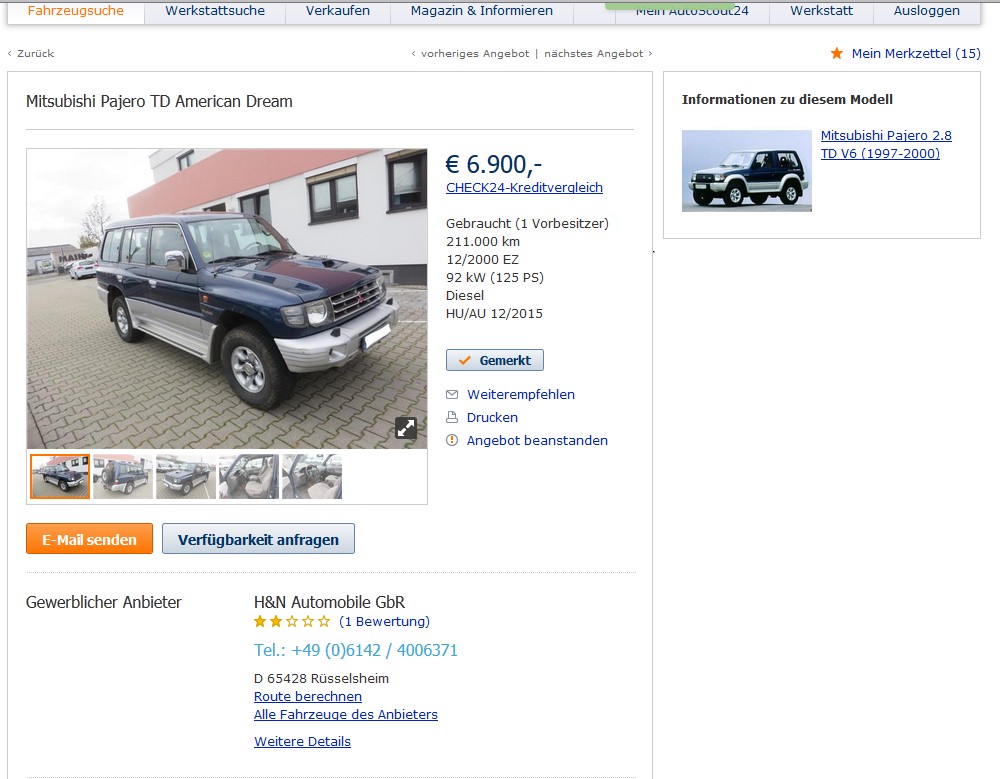Click the warning icon for Angebot beanstanden
1000x779 pixels.
click(452, 440)
